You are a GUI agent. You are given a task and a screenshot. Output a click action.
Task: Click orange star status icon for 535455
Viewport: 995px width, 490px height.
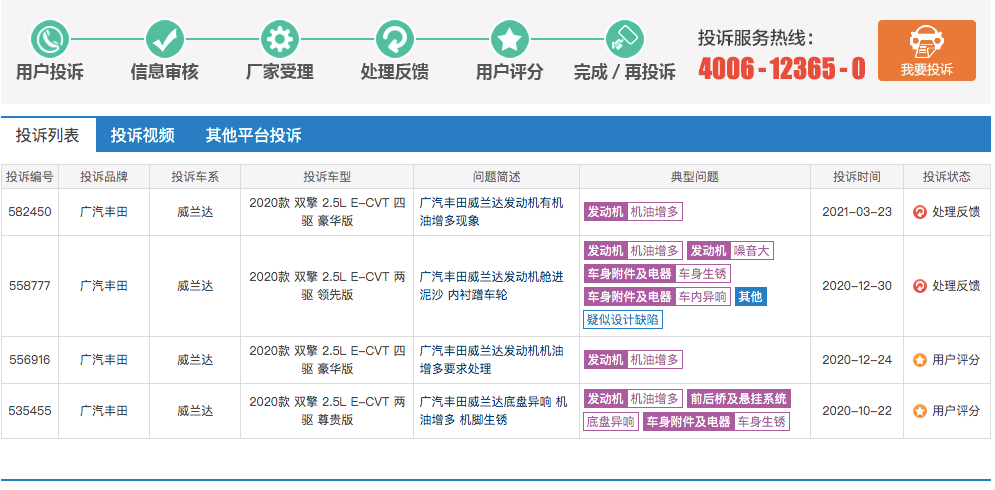click(919, 411)
